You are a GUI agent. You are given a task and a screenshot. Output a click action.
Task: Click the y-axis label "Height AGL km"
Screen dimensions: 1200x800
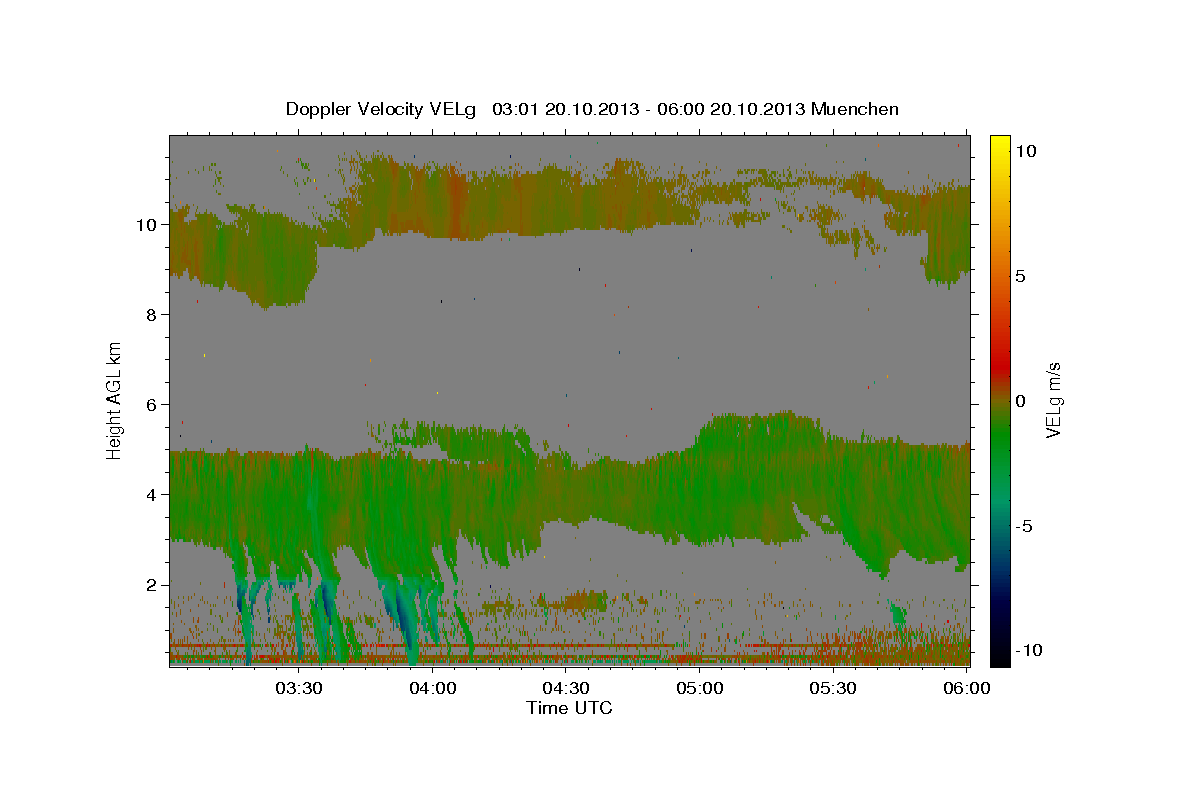point(115,399)
